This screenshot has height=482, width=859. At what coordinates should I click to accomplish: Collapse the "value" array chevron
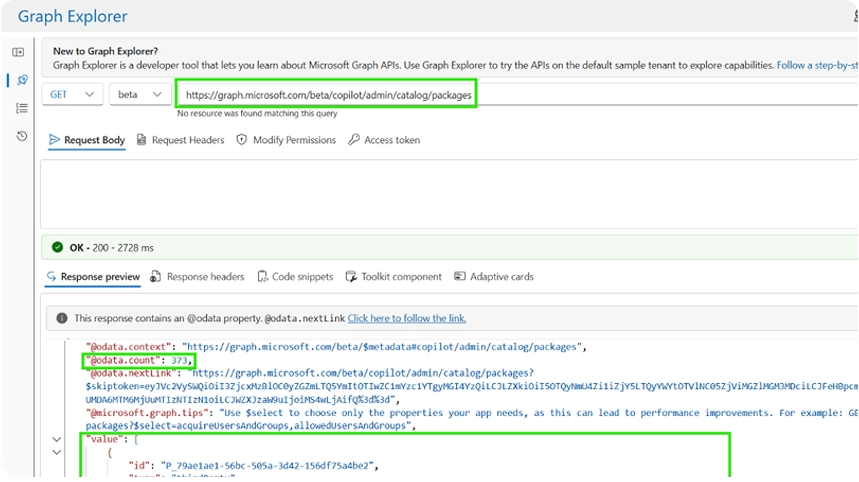56,439
